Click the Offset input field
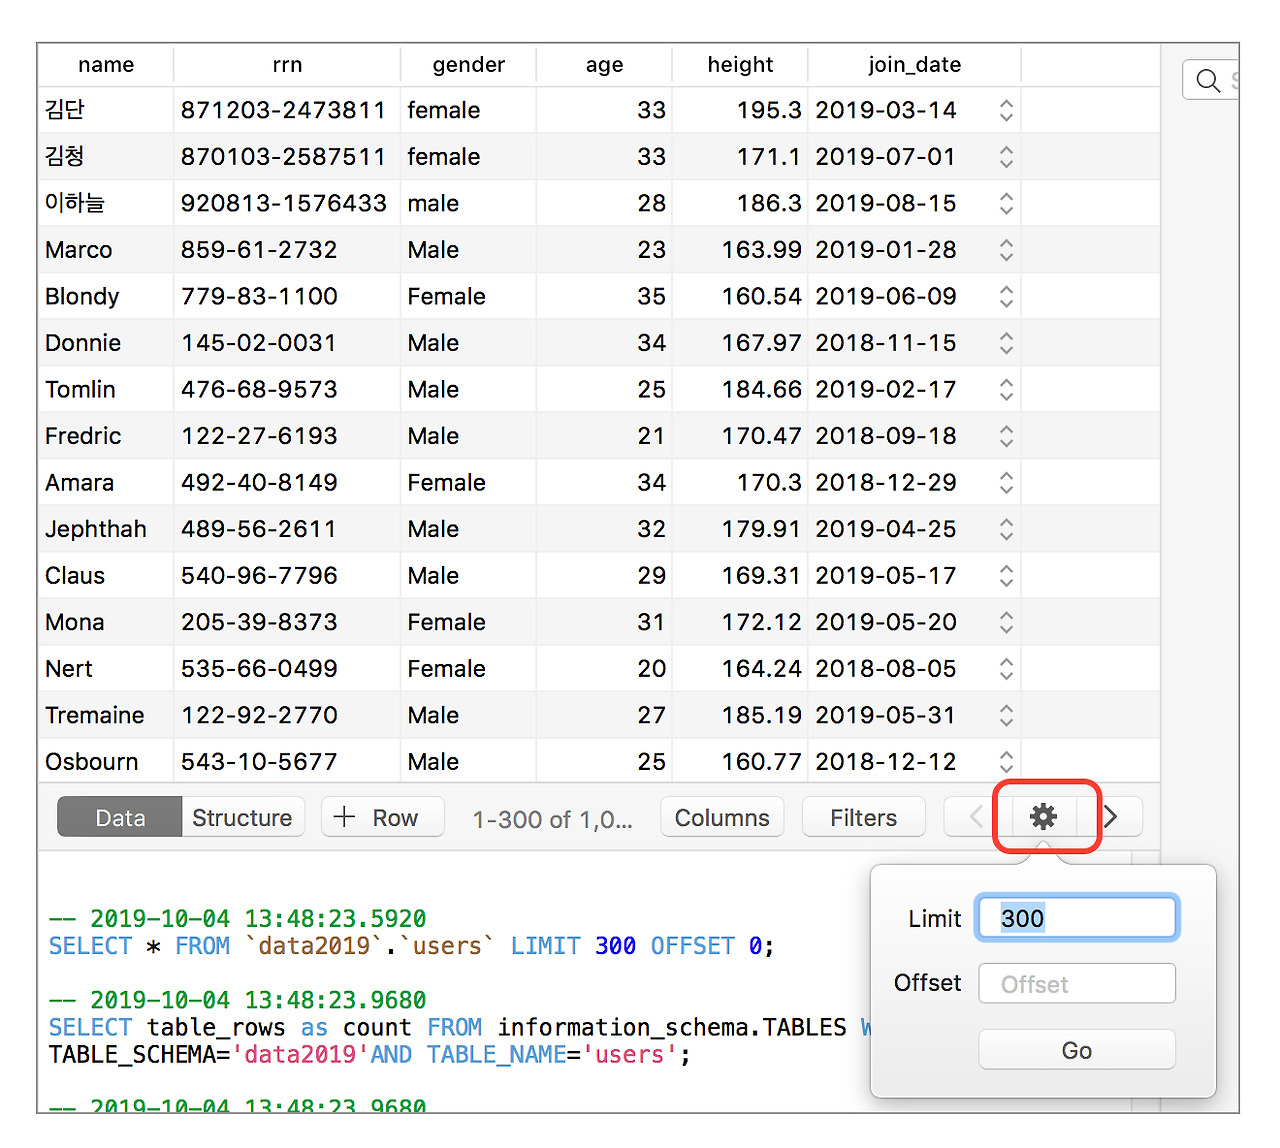This screenshot has height=1148, width=1280. pos(1077,984)
